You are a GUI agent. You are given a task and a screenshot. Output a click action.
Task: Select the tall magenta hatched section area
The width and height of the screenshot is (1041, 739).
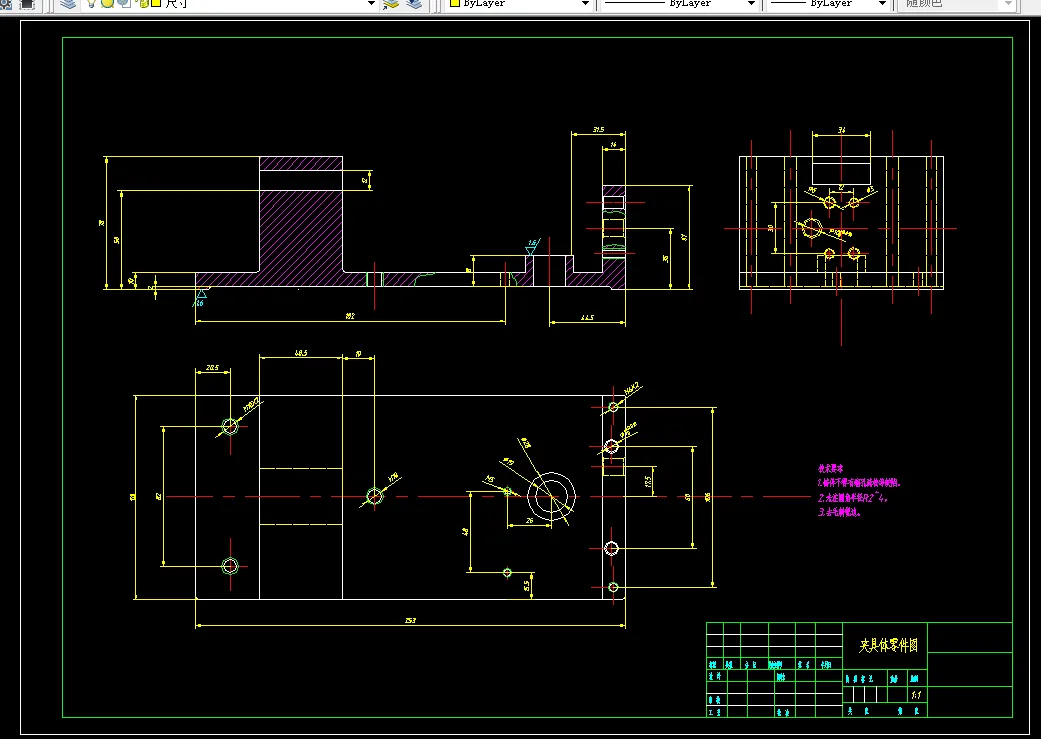[301, 230]
